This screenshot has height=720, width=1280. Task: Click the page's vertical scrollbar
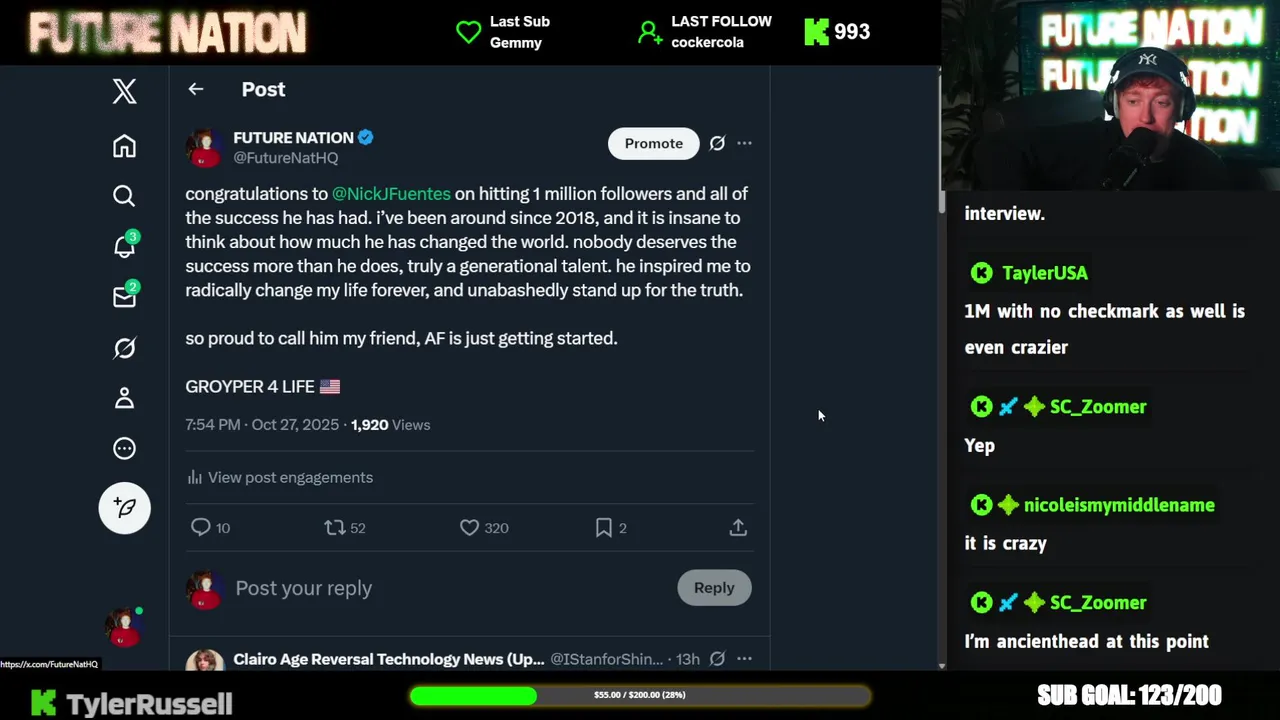(x=941, y=200)
